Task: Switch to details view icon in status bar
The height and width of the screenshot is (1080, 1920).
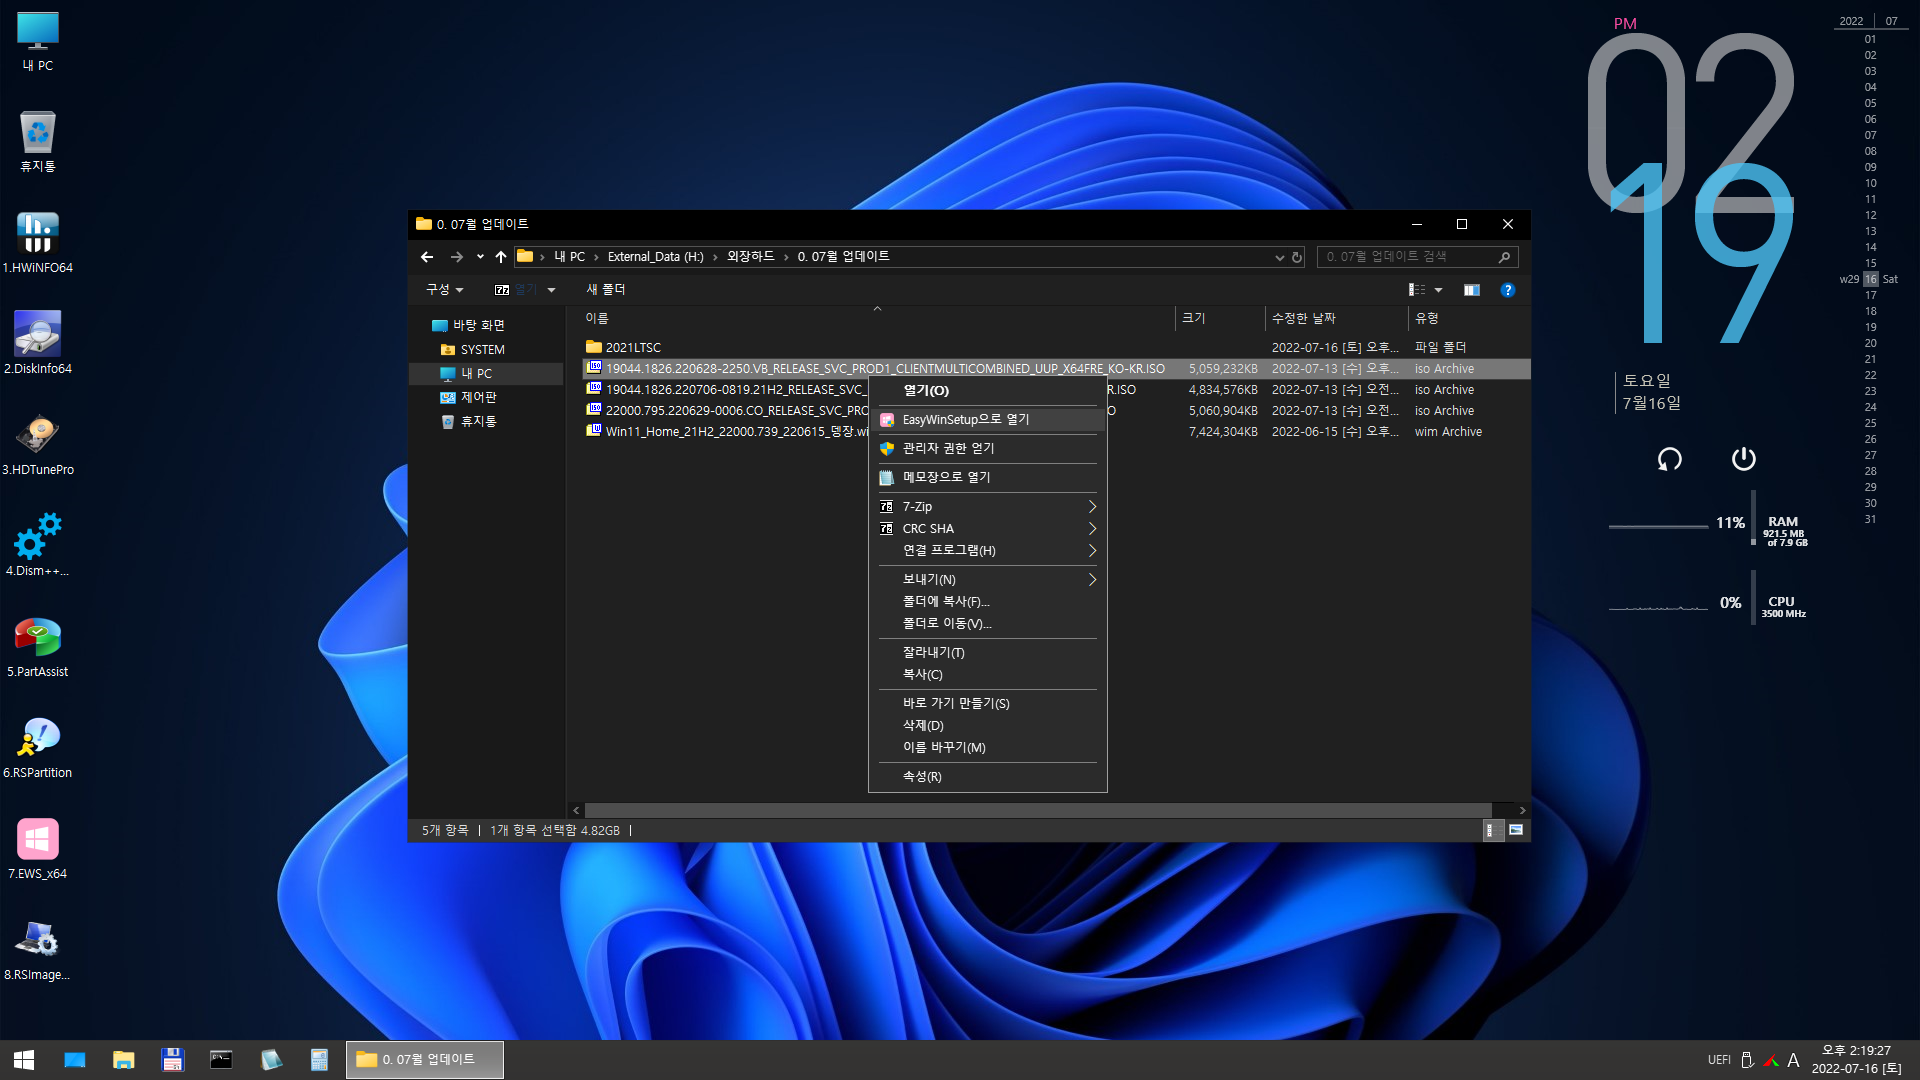Action: coord(1492,830)
